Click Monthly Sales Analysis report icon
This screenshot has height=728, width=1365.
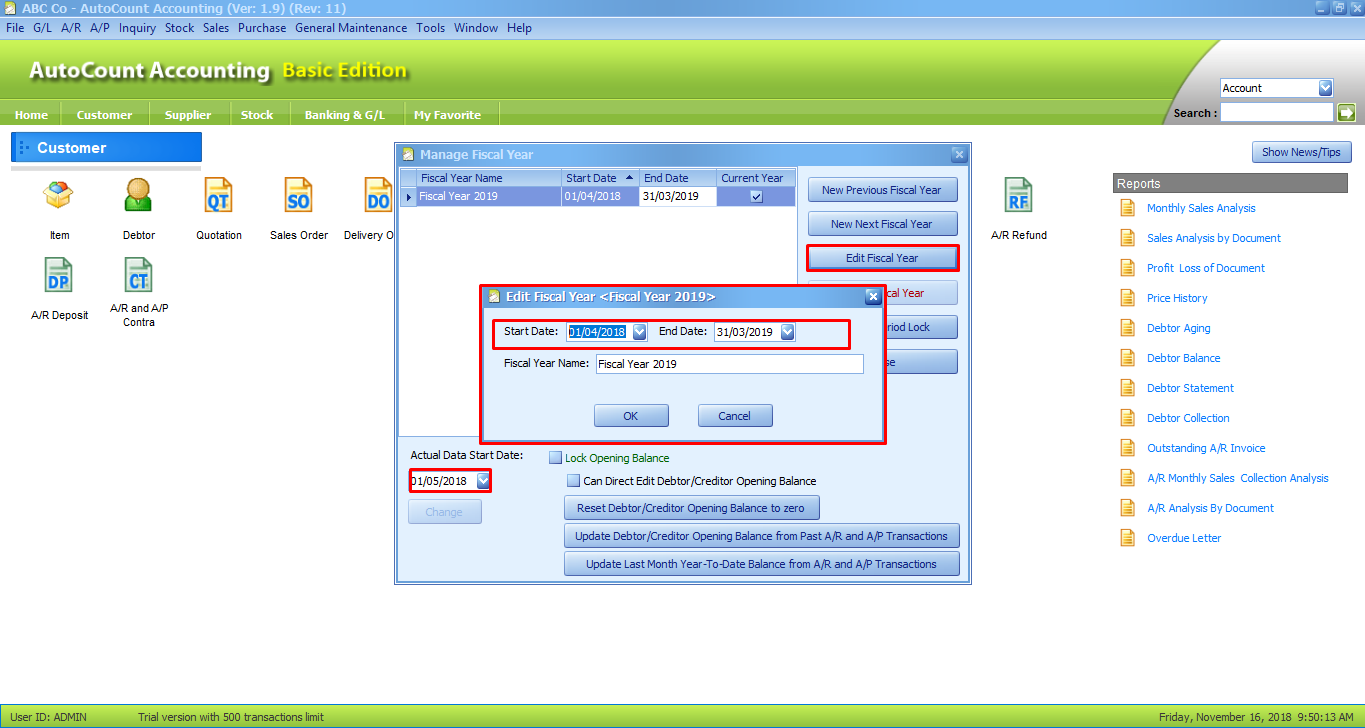[x=1128, y=208]
